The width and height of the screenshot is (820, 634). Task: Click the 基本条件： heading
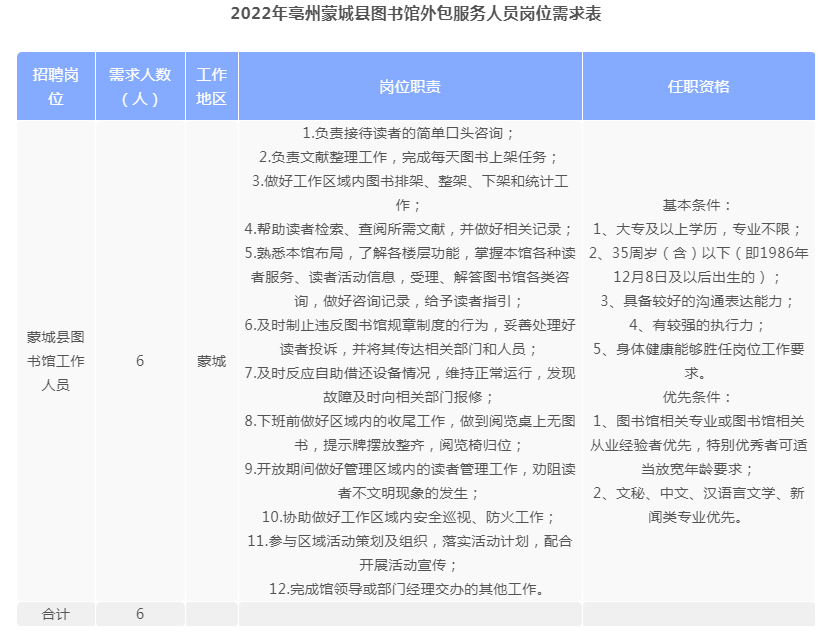coord(699,205)
